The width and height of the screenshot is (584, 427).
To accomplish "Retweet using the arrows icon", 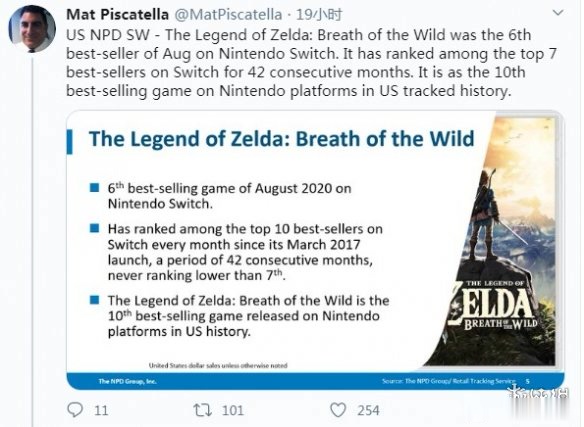I will pos(203,410).
